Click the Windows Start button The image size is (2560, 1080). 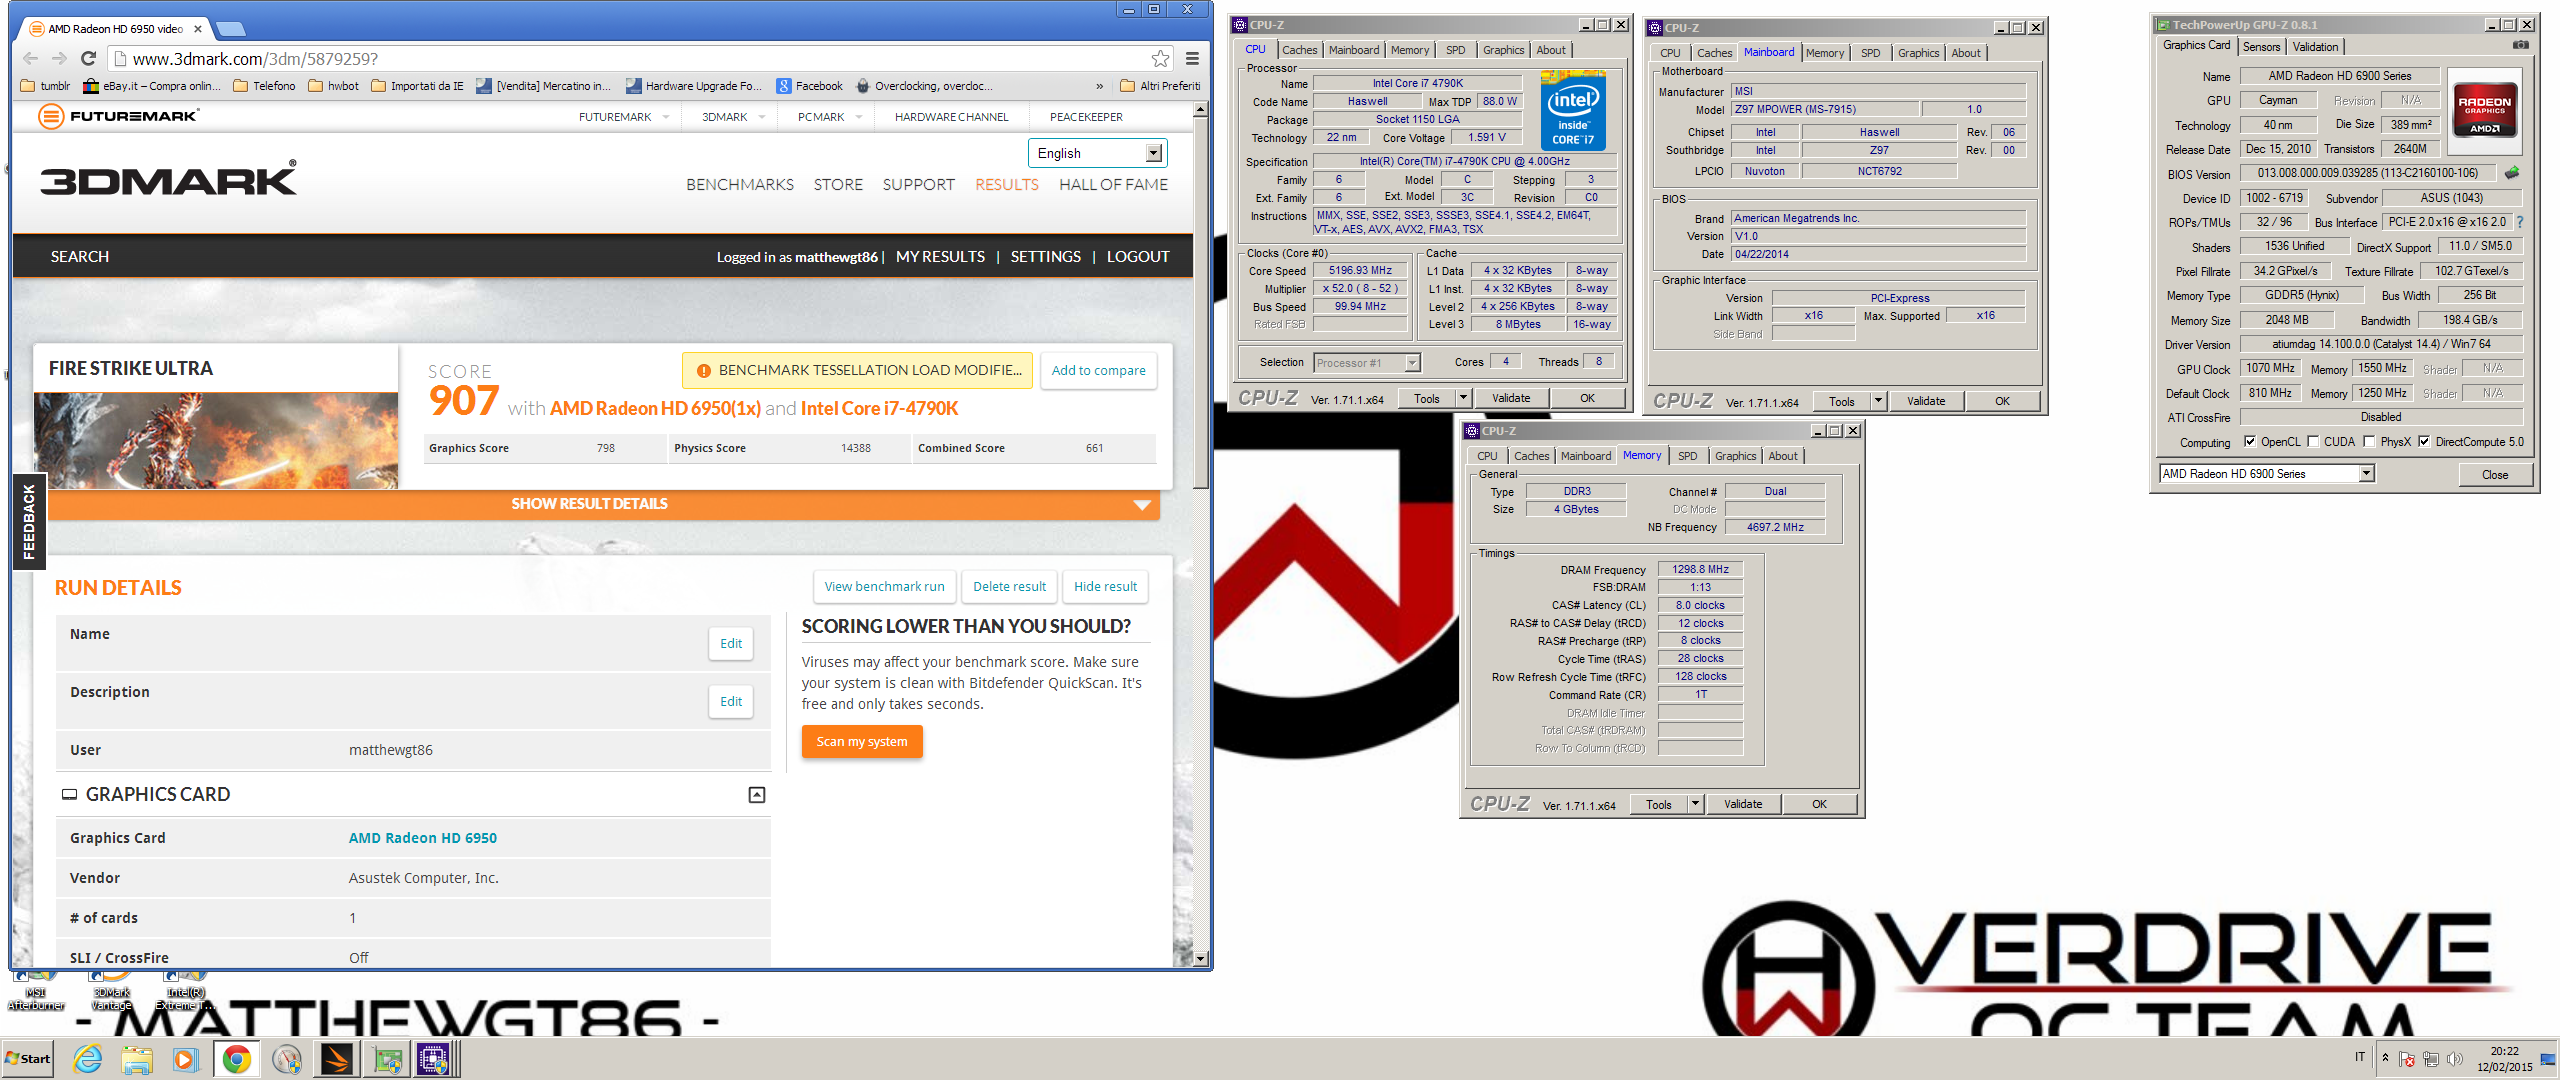point(28,1059)
